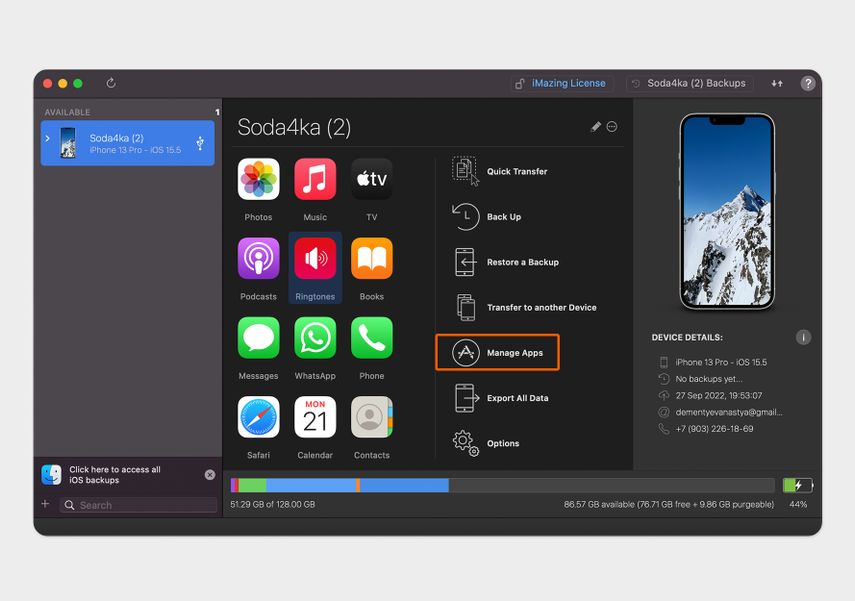Click 'No backups yet...' detail

click(x=709, y=379)
